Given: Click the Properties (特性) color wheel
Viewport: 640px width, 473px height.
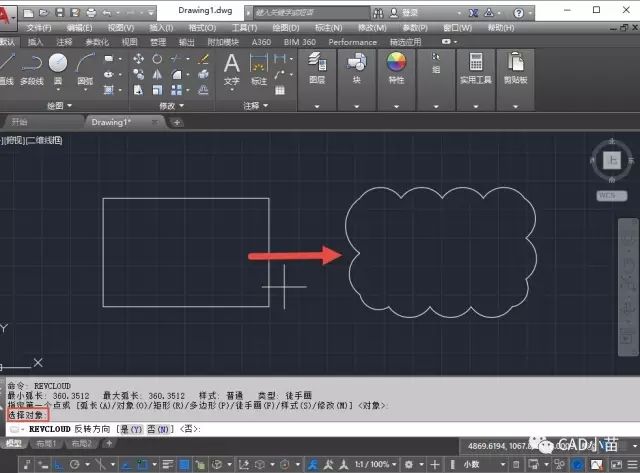Looking at the screenshot, I should click(x=396, y=64).
